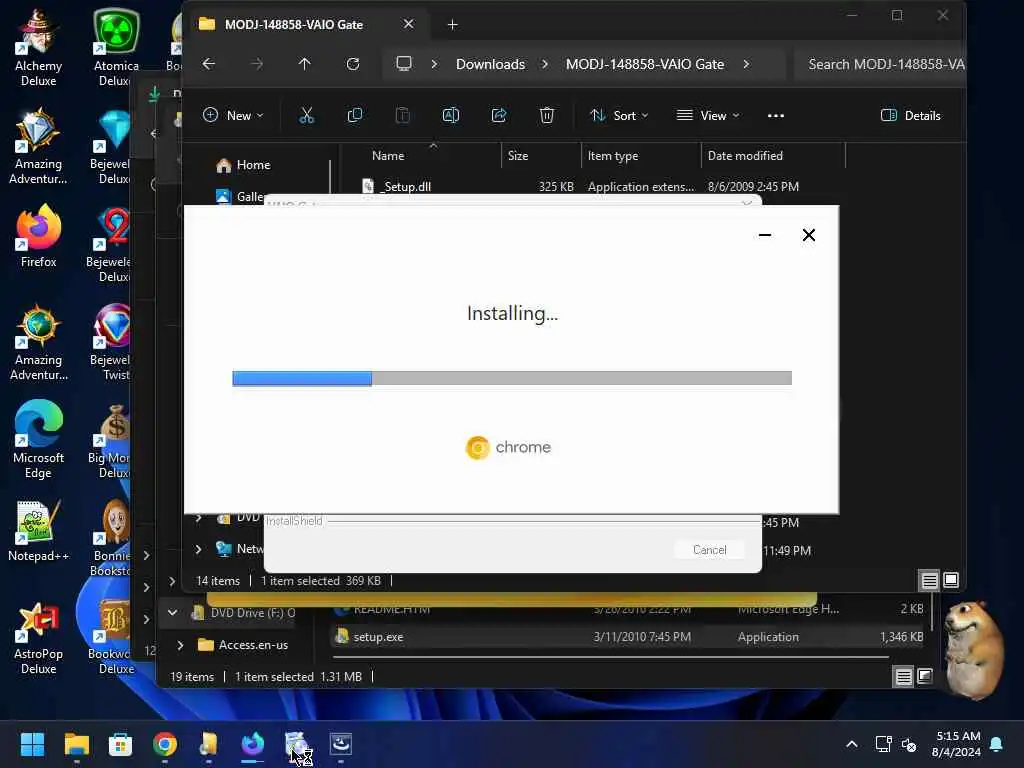Click the Copy icon in Explorer toolbar
1024x768 pixels.
point(355,116)
